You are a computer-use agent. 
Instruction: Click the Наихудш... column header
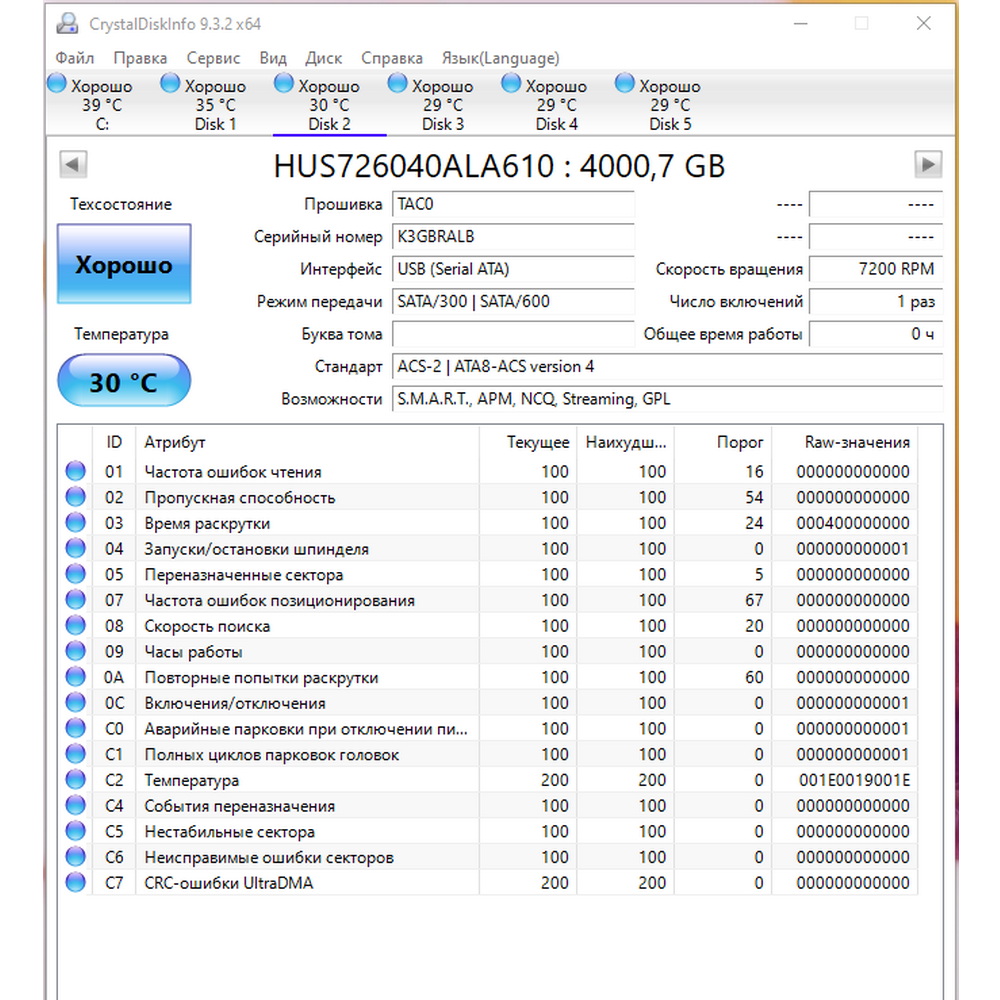click(626, 442)
